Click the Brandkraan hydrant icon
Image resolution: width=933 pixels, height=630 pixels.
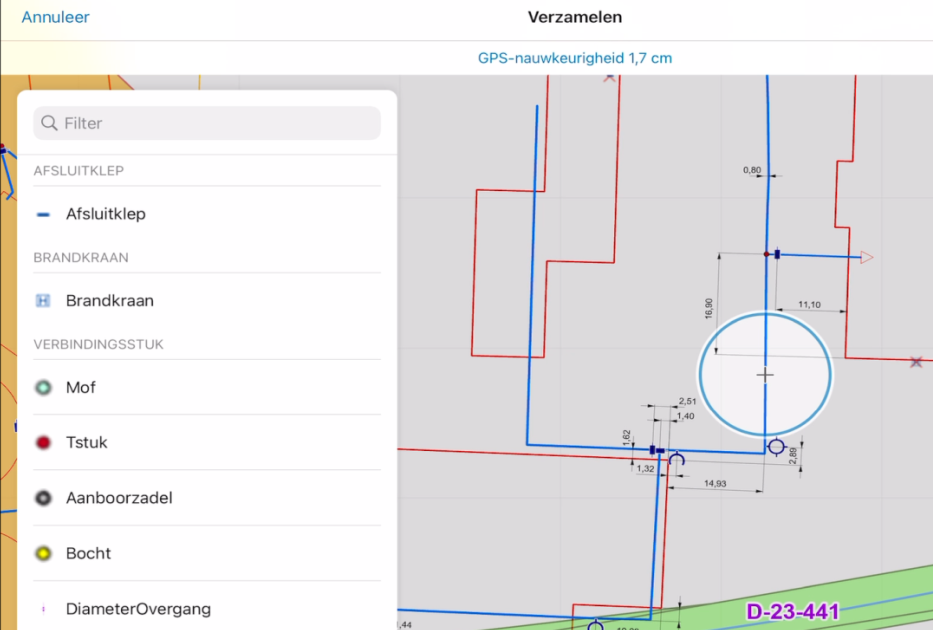pyautogui.click(x=43, y=300)
